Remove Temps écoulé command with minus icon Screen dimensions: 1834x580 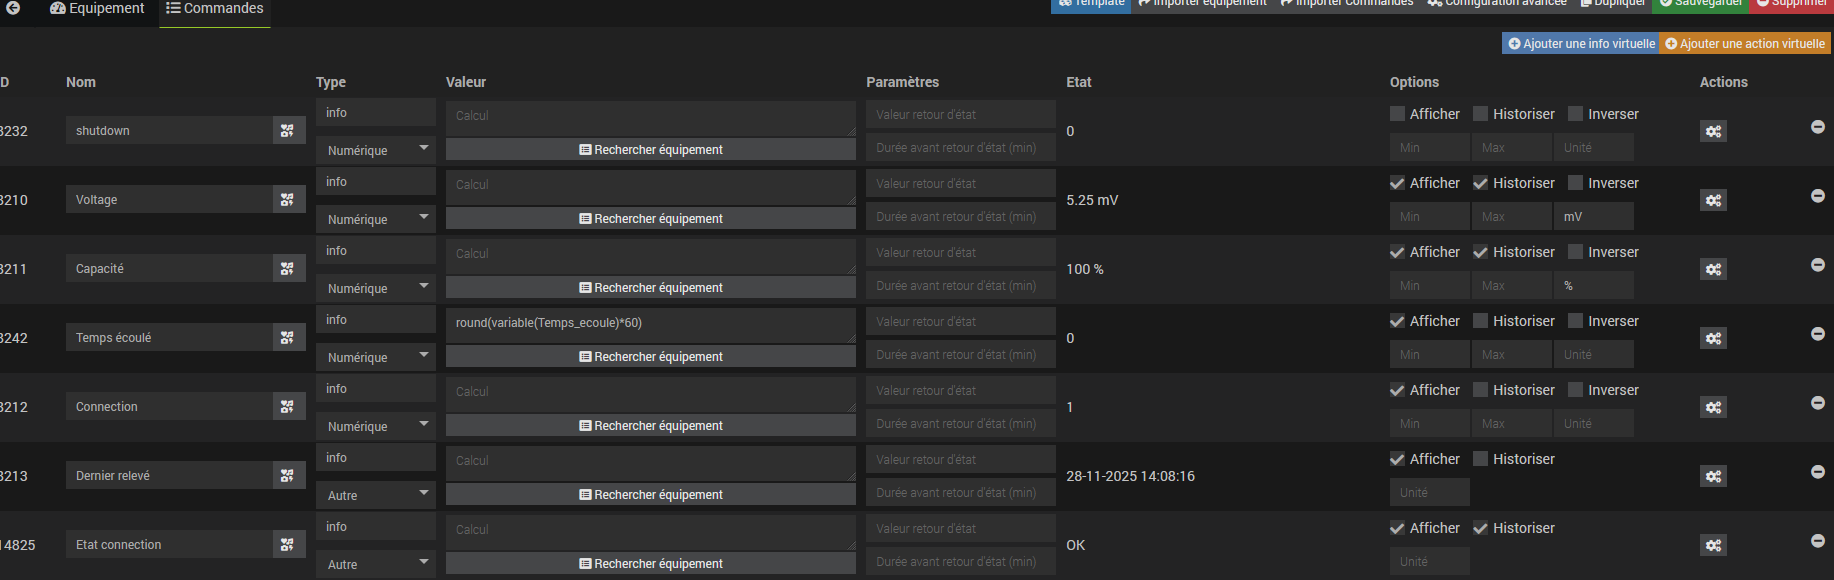pyautogui.click(x=1818, y=334)
